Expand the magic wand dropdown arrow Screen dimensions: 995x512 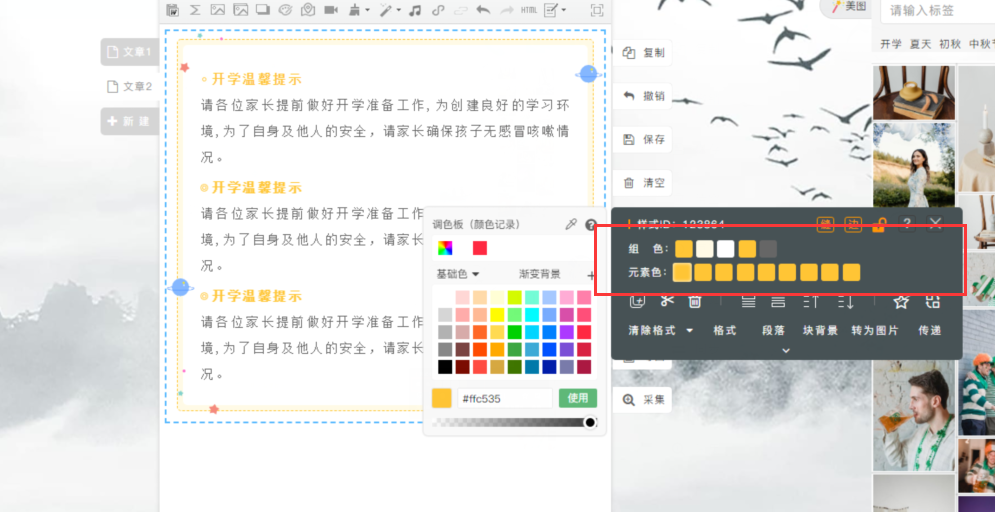point(399,10)
